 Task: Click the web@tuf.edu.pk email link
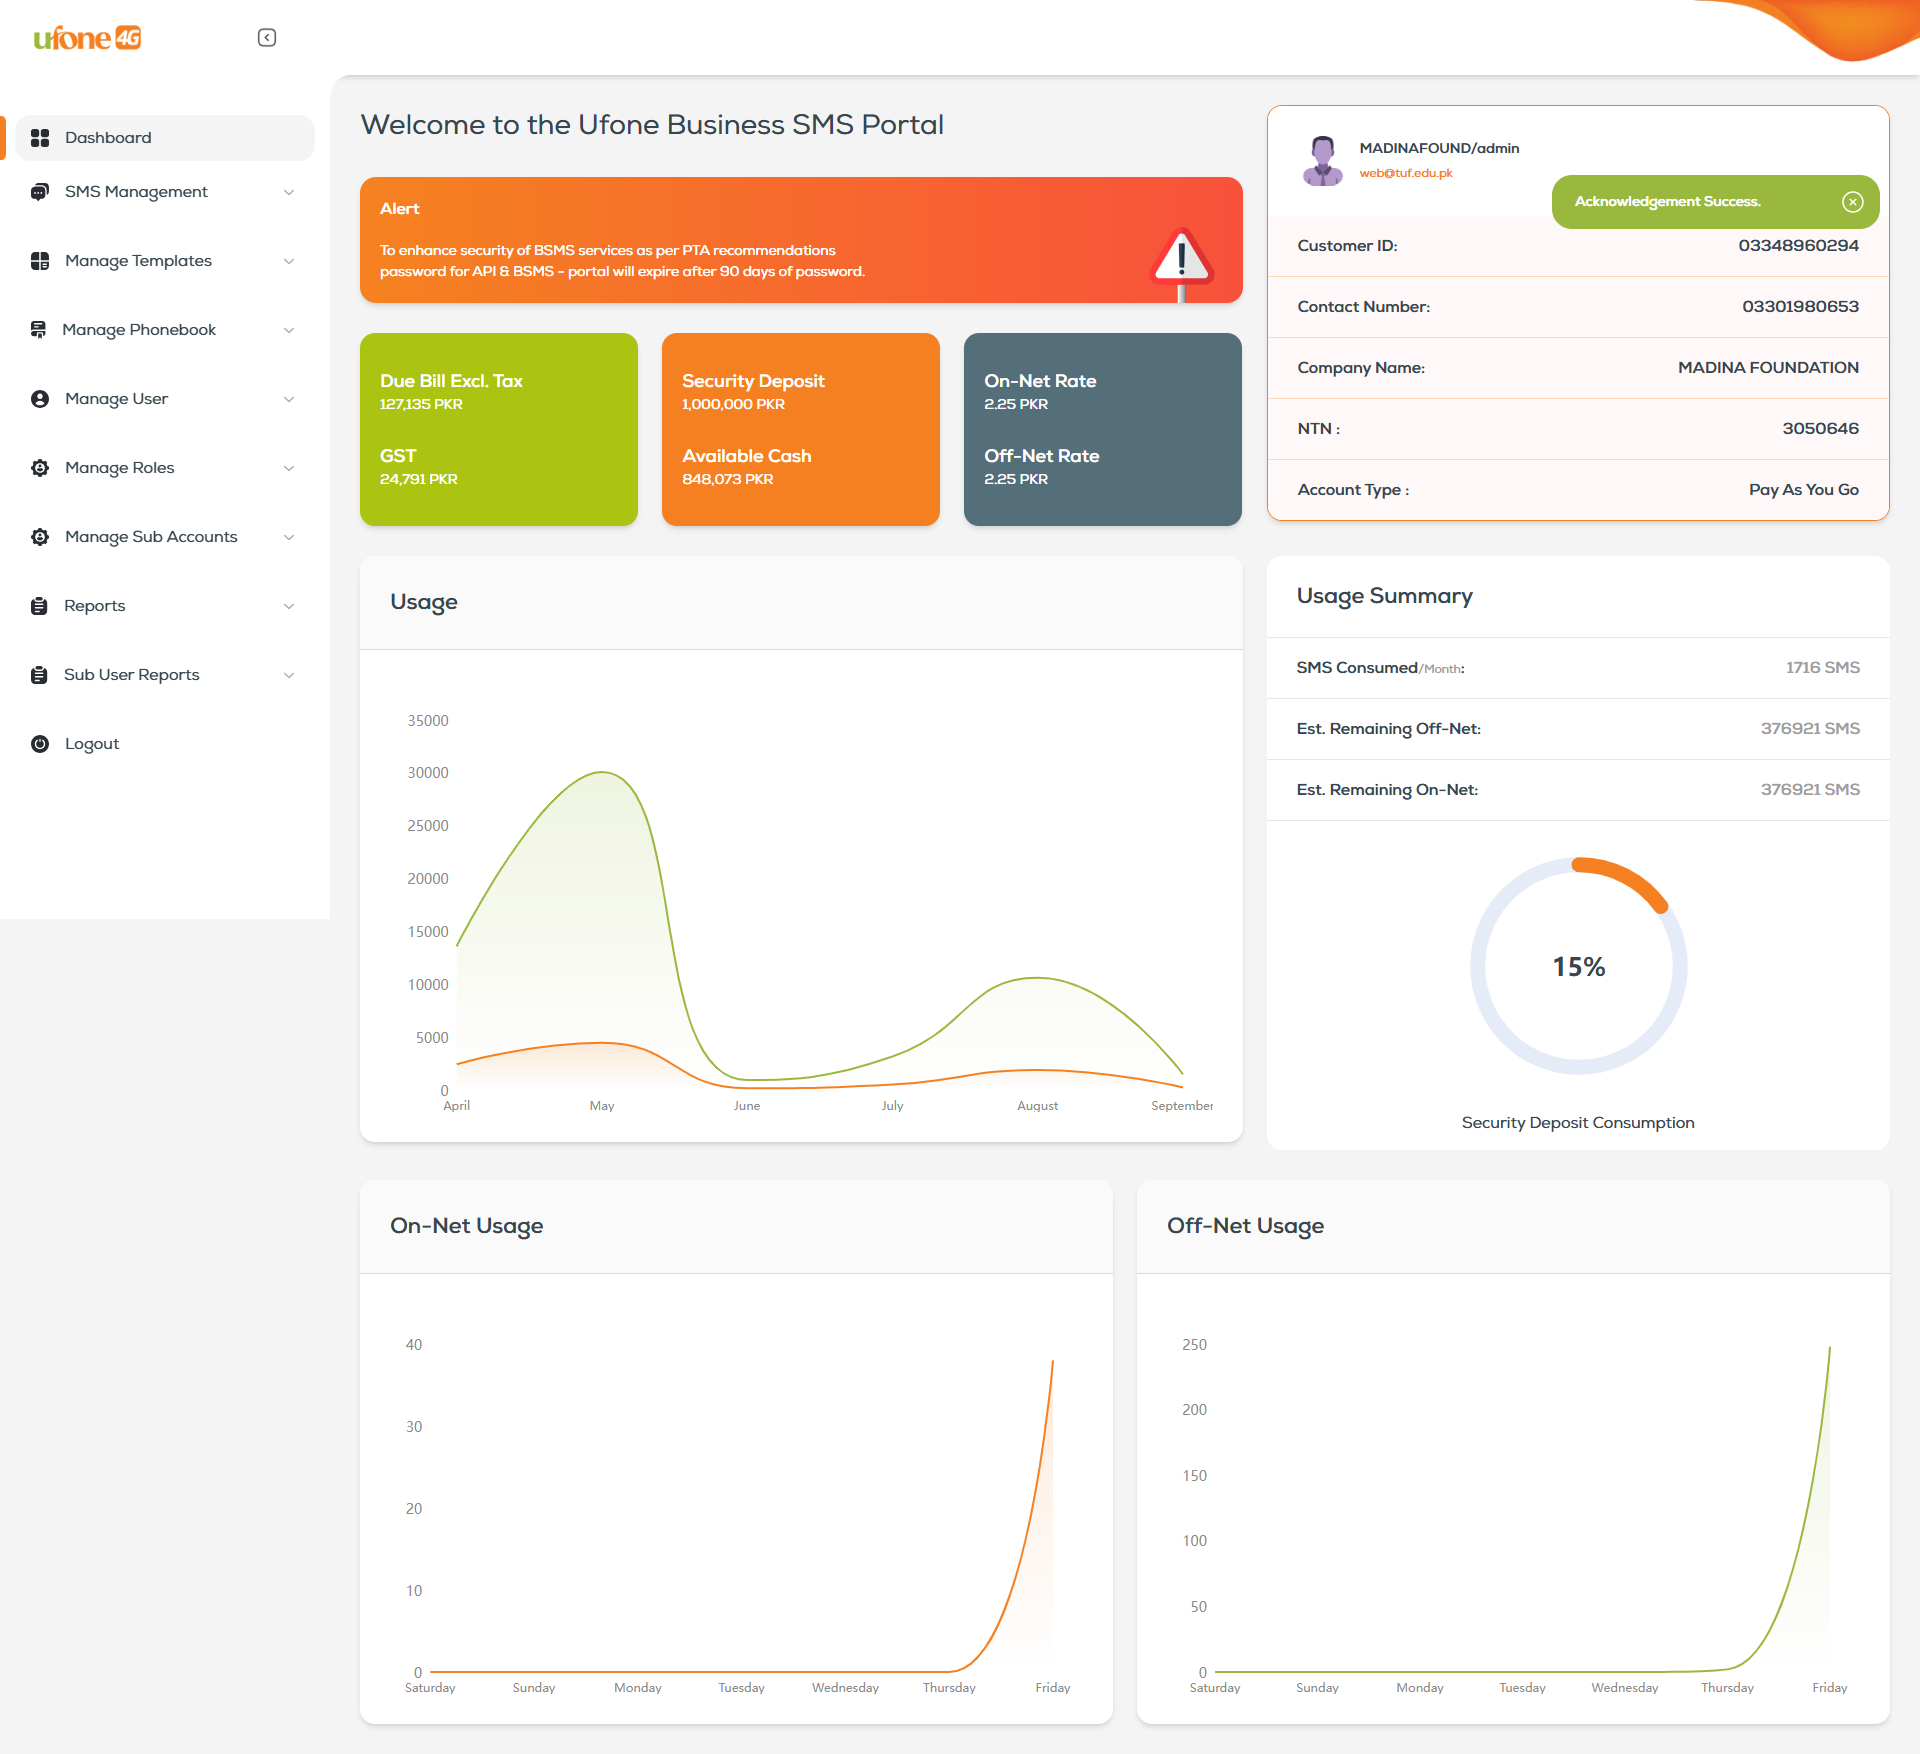pos(1405,173)
